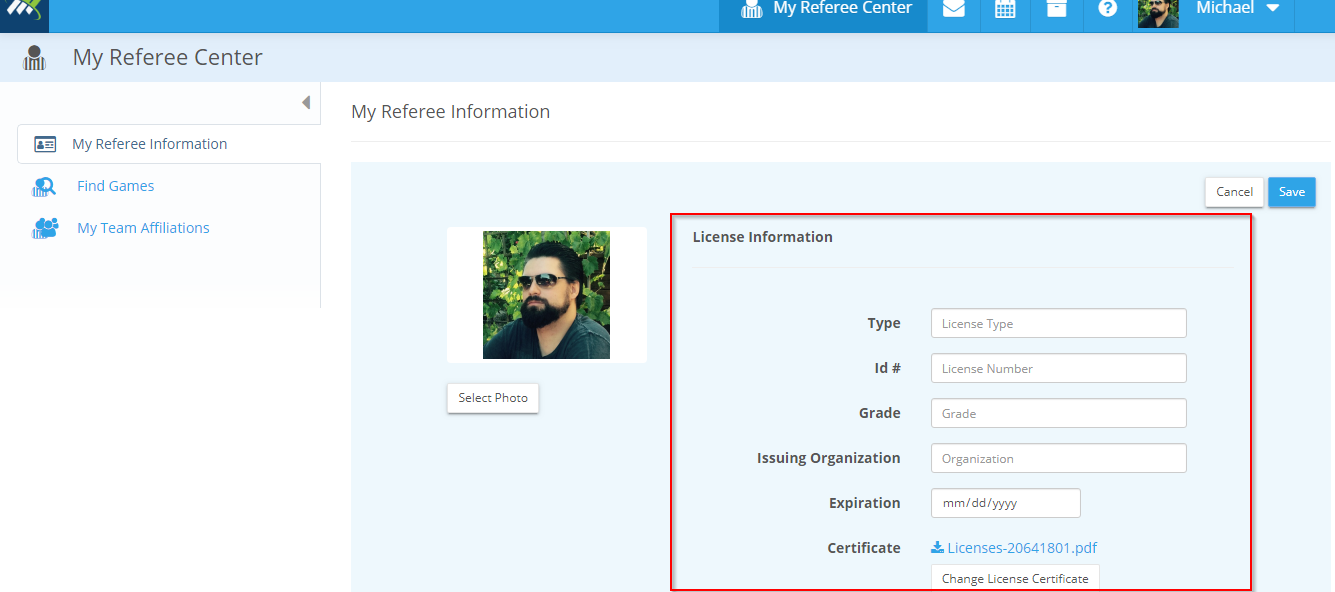The image size is (1335, 592).
Task: Click the download icon beside certificate file
Action: 937,547
